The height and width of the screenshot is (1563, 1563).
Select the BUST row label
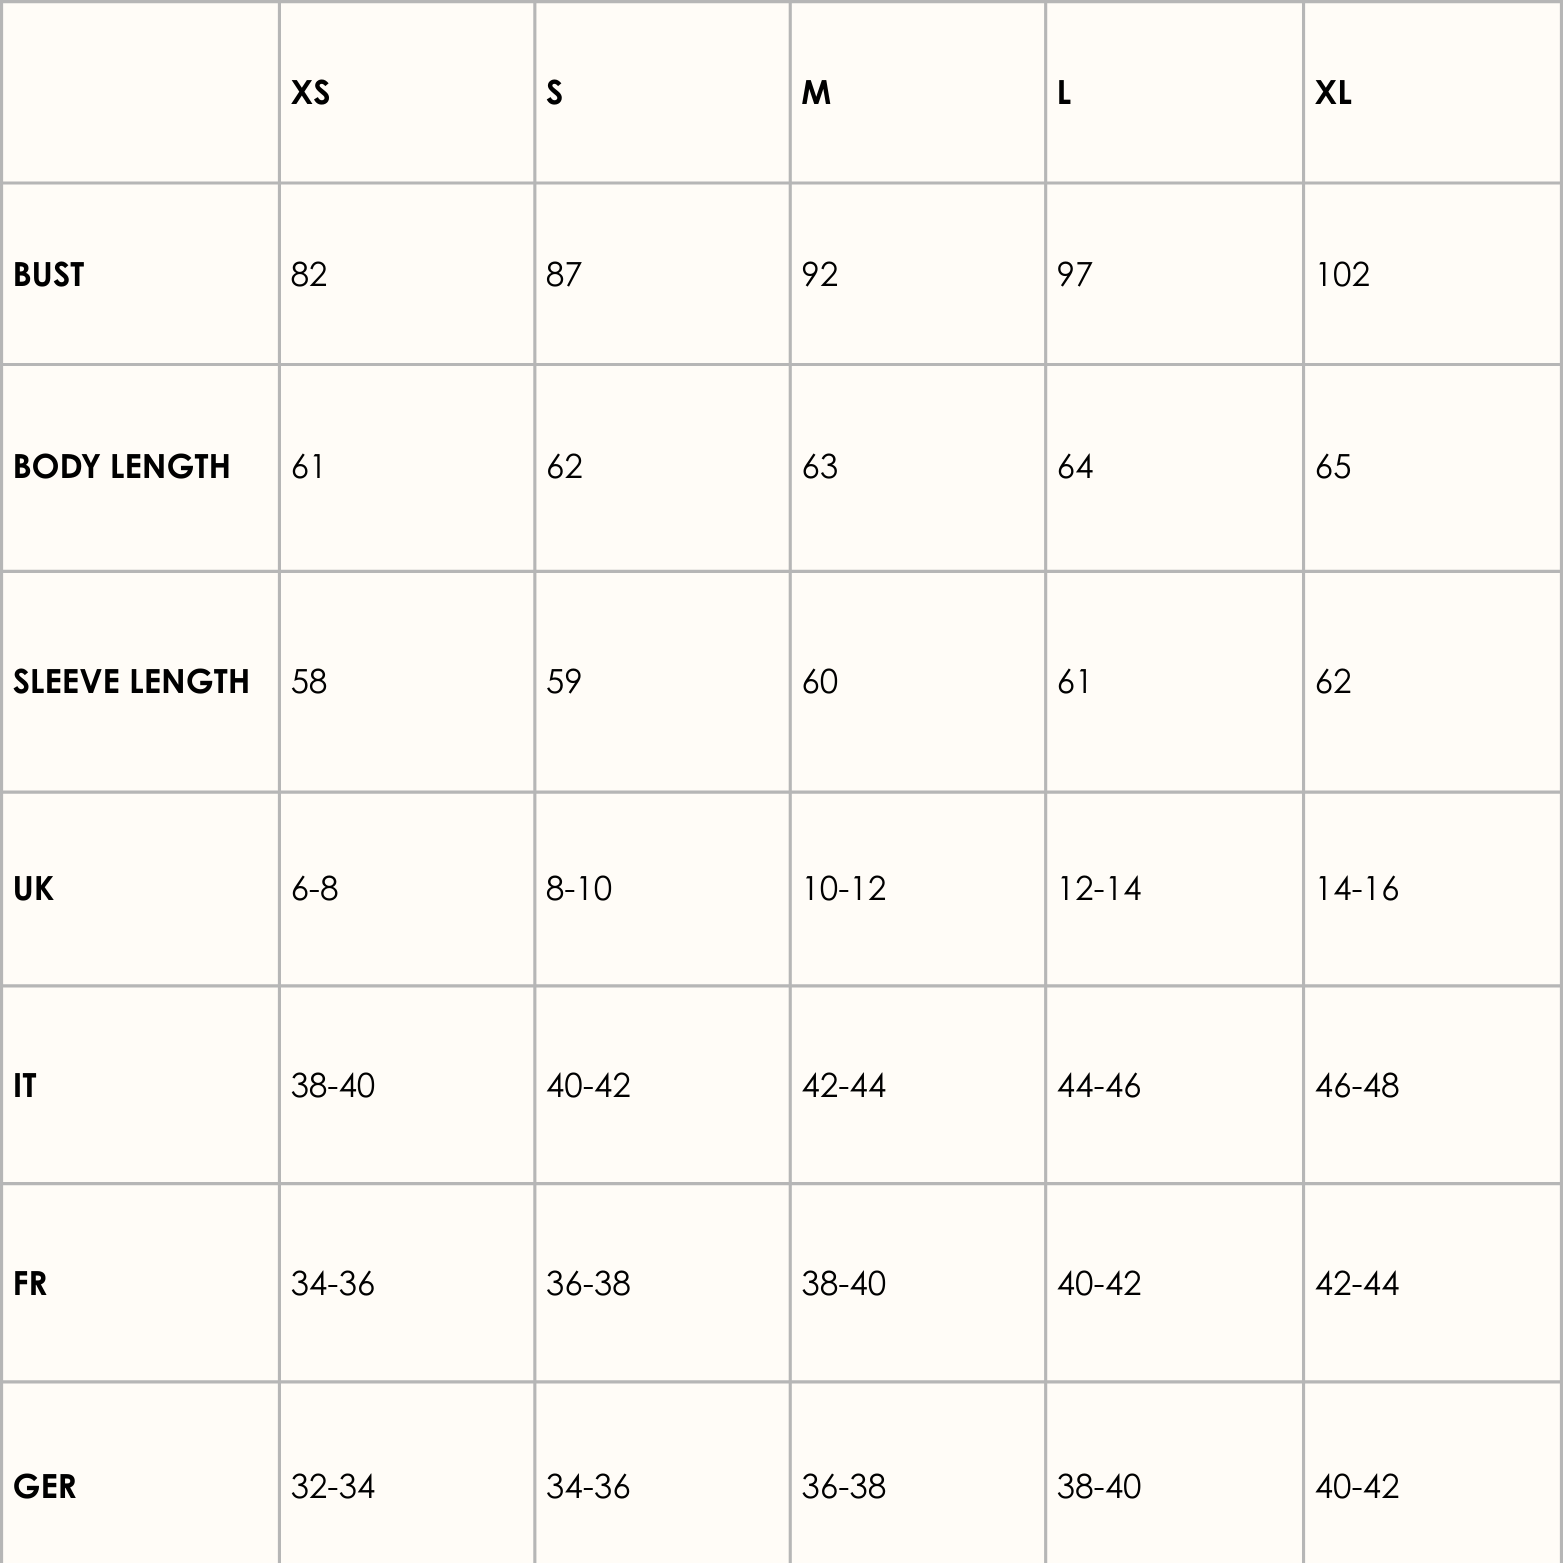49,275
